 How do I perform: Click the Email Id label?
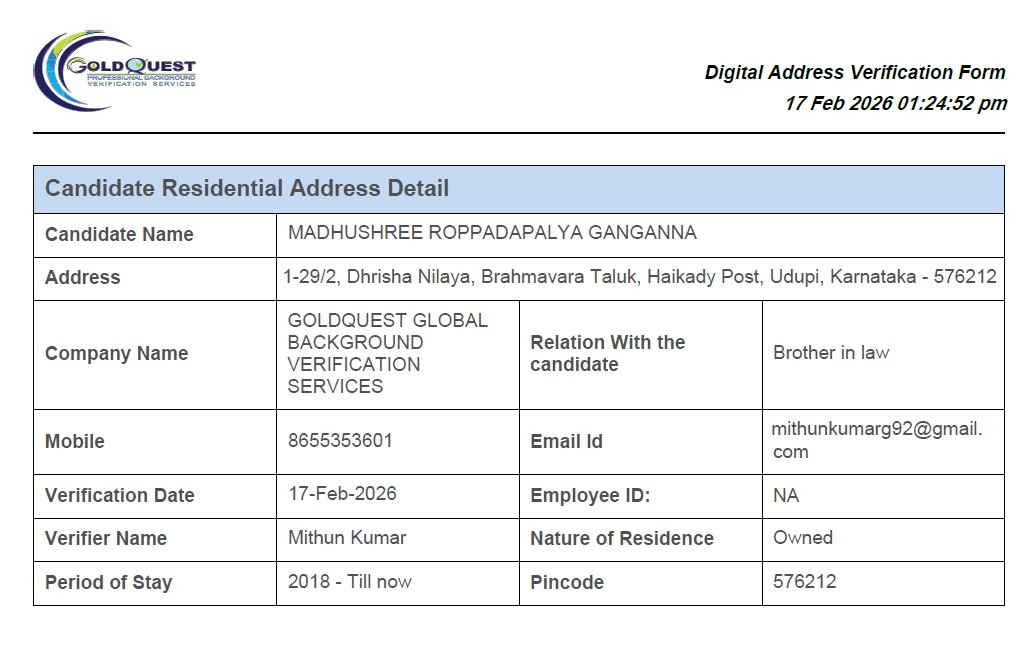[x=566, y=441]
